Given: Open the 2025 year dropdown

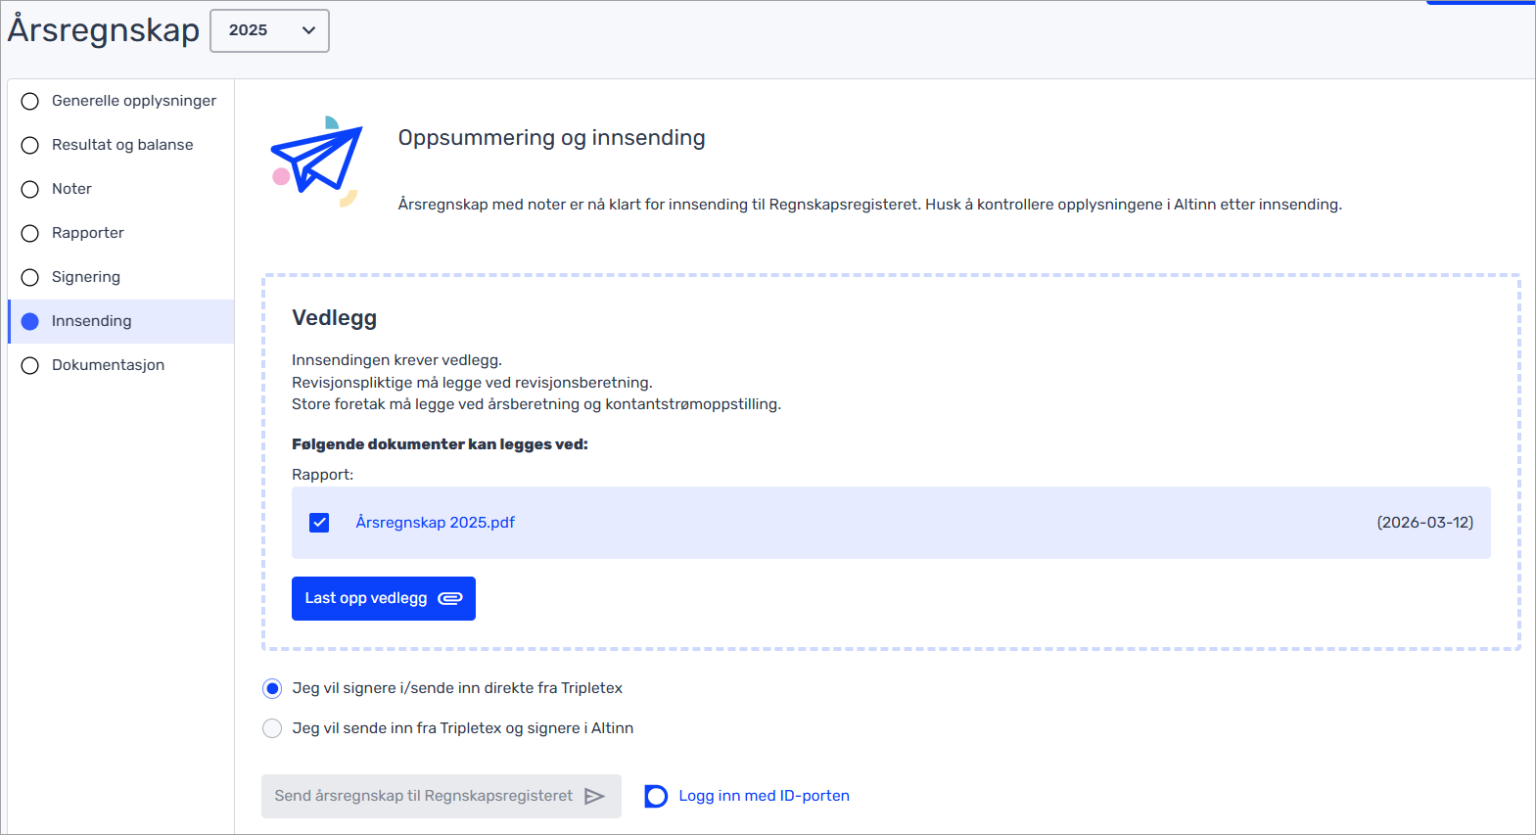Looking at the screenshot, I should 269,30.
